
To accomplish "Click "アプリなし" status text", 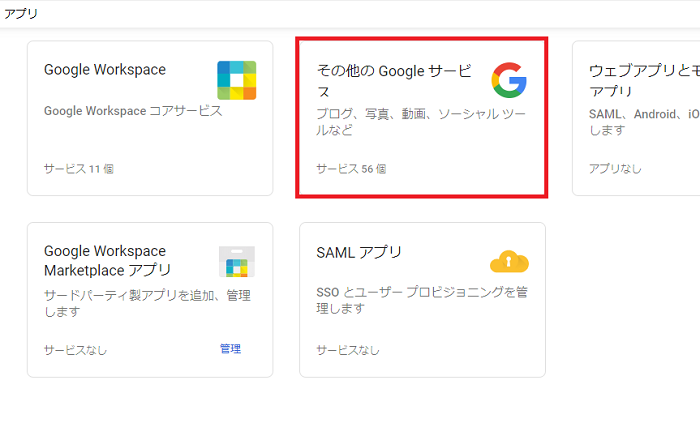I will tap(615, 169).
